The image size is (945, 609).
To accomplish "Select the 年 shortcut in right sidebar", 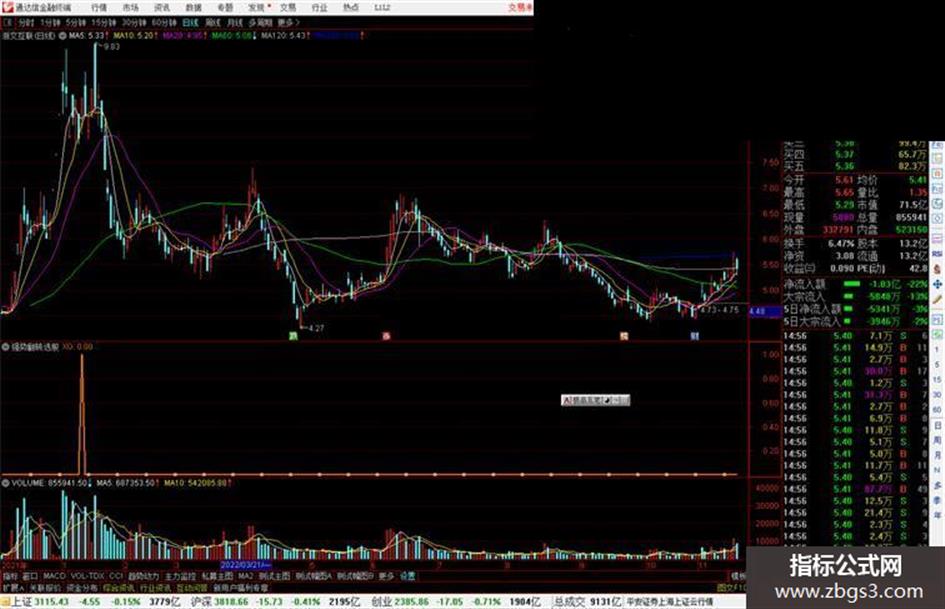I will tap(937, 516).
